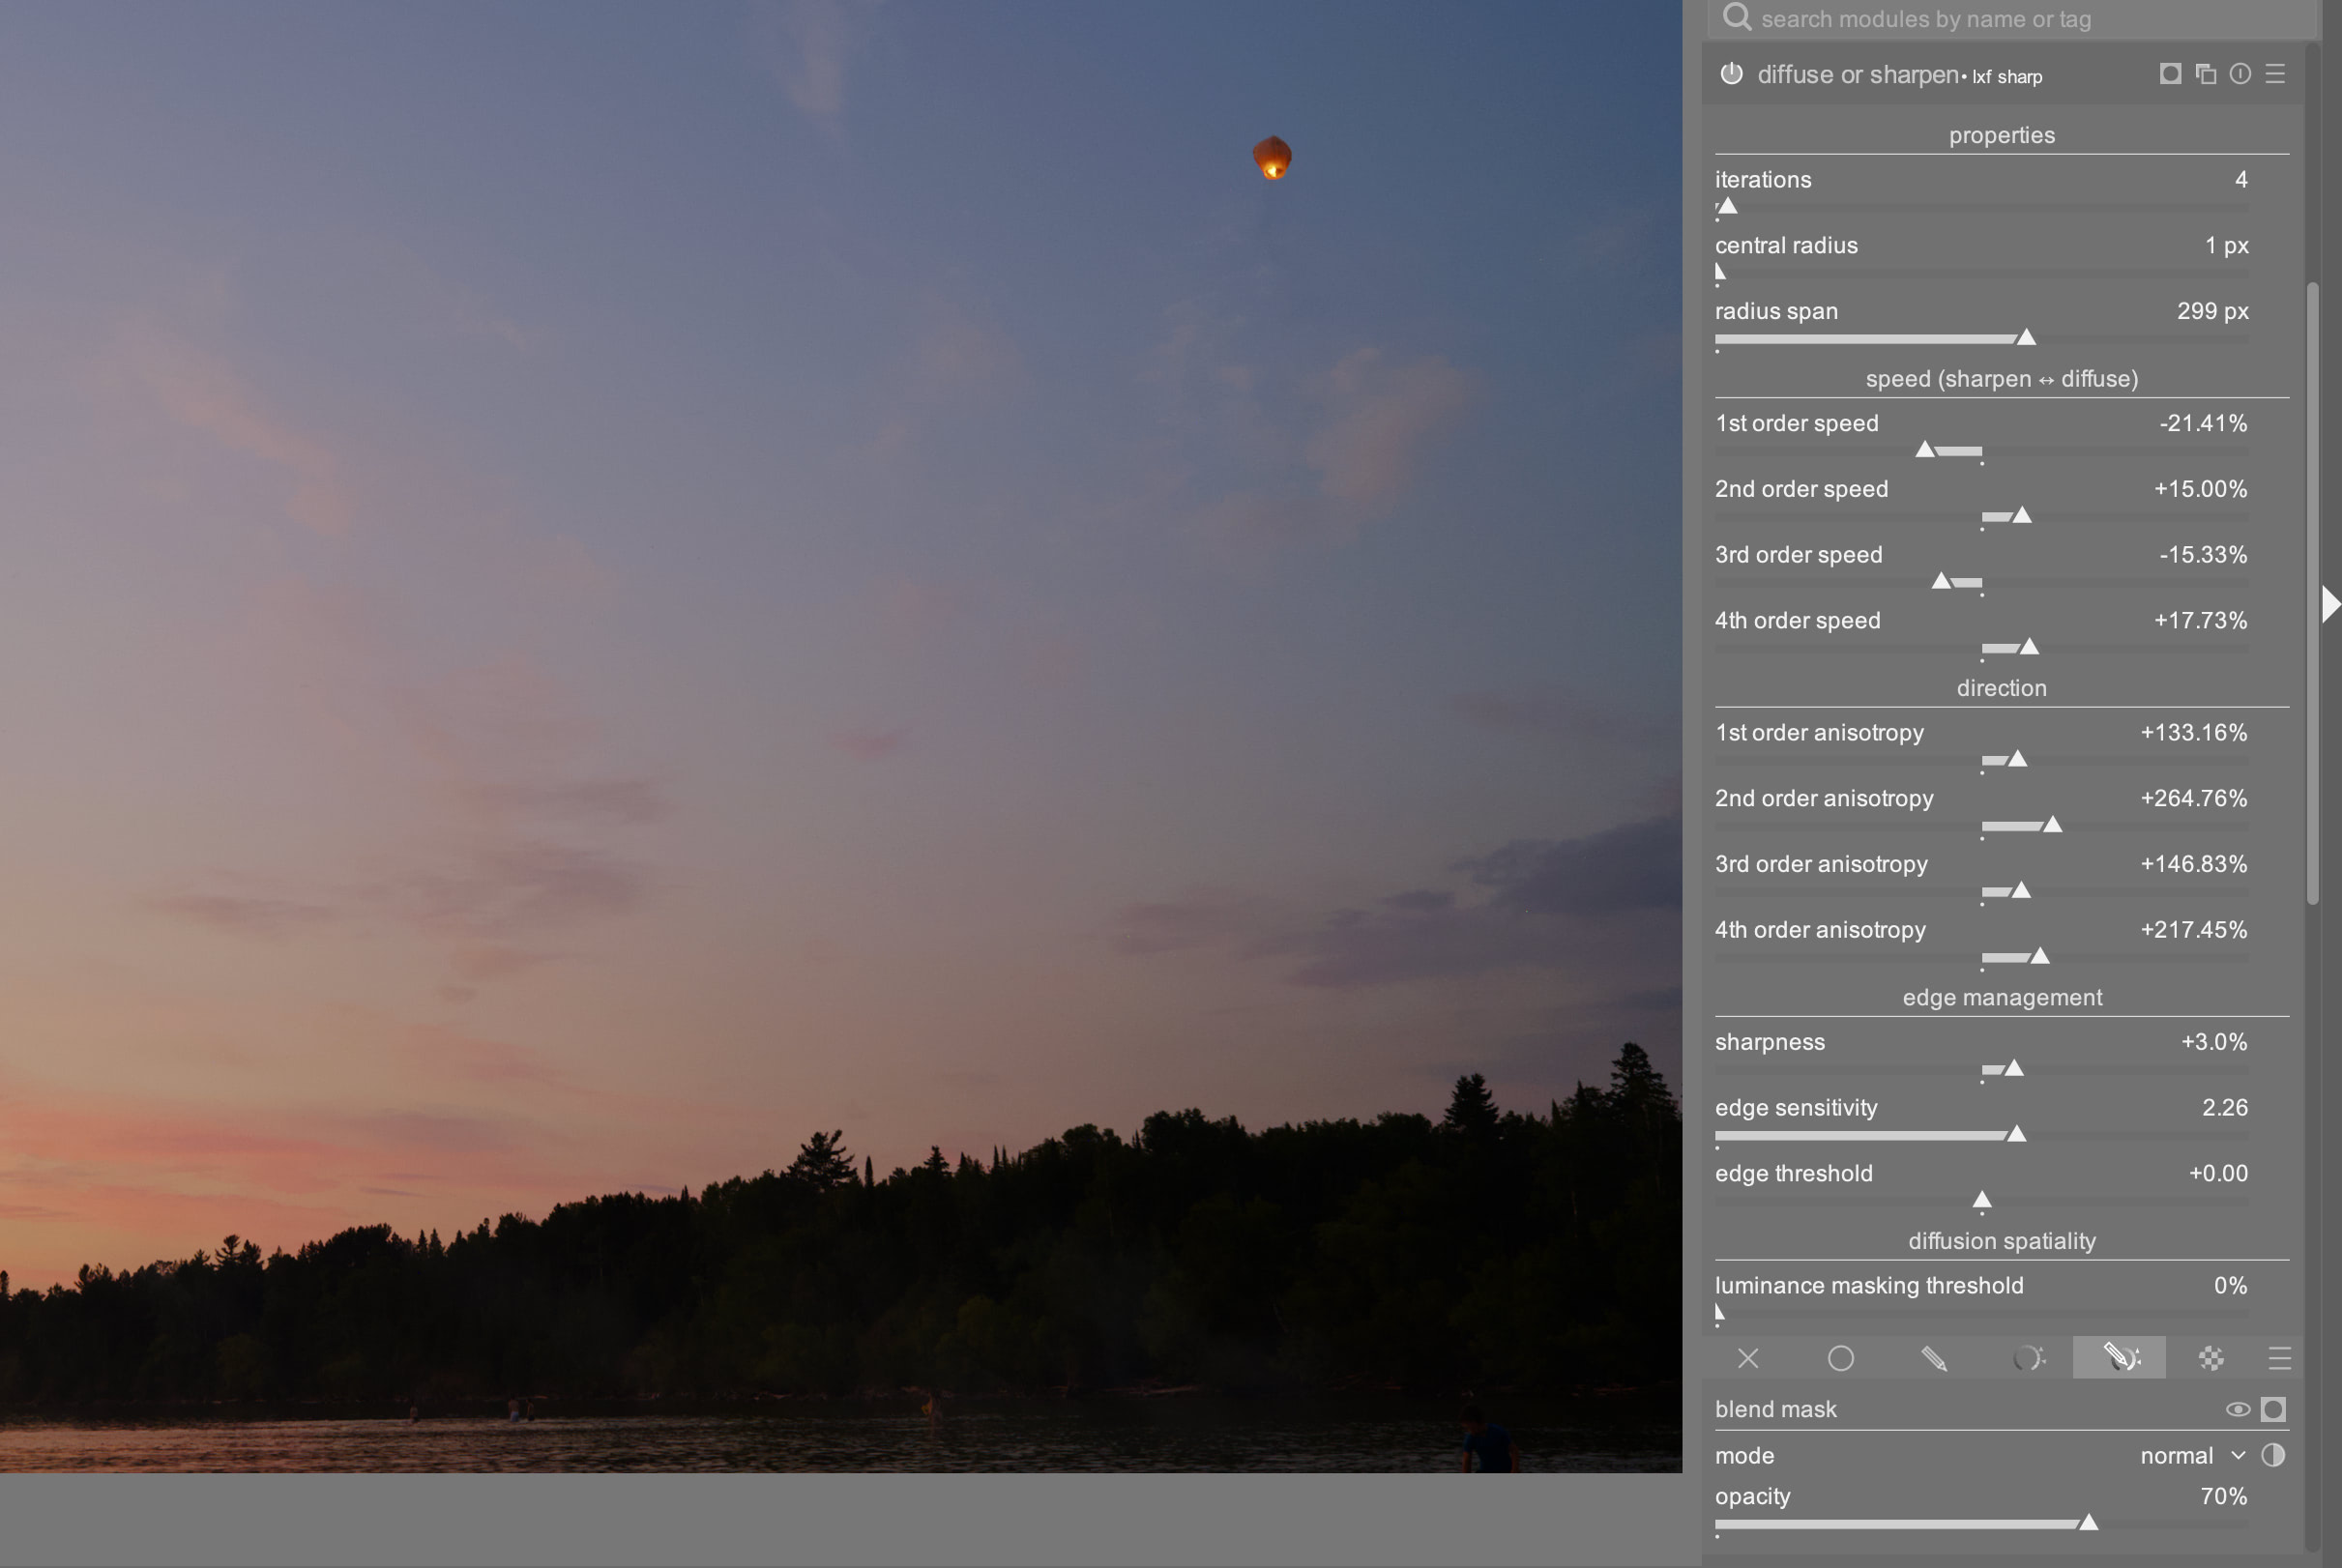
Task: Click the '-21.41%' speed value
Action: [x=2202, y=423]
